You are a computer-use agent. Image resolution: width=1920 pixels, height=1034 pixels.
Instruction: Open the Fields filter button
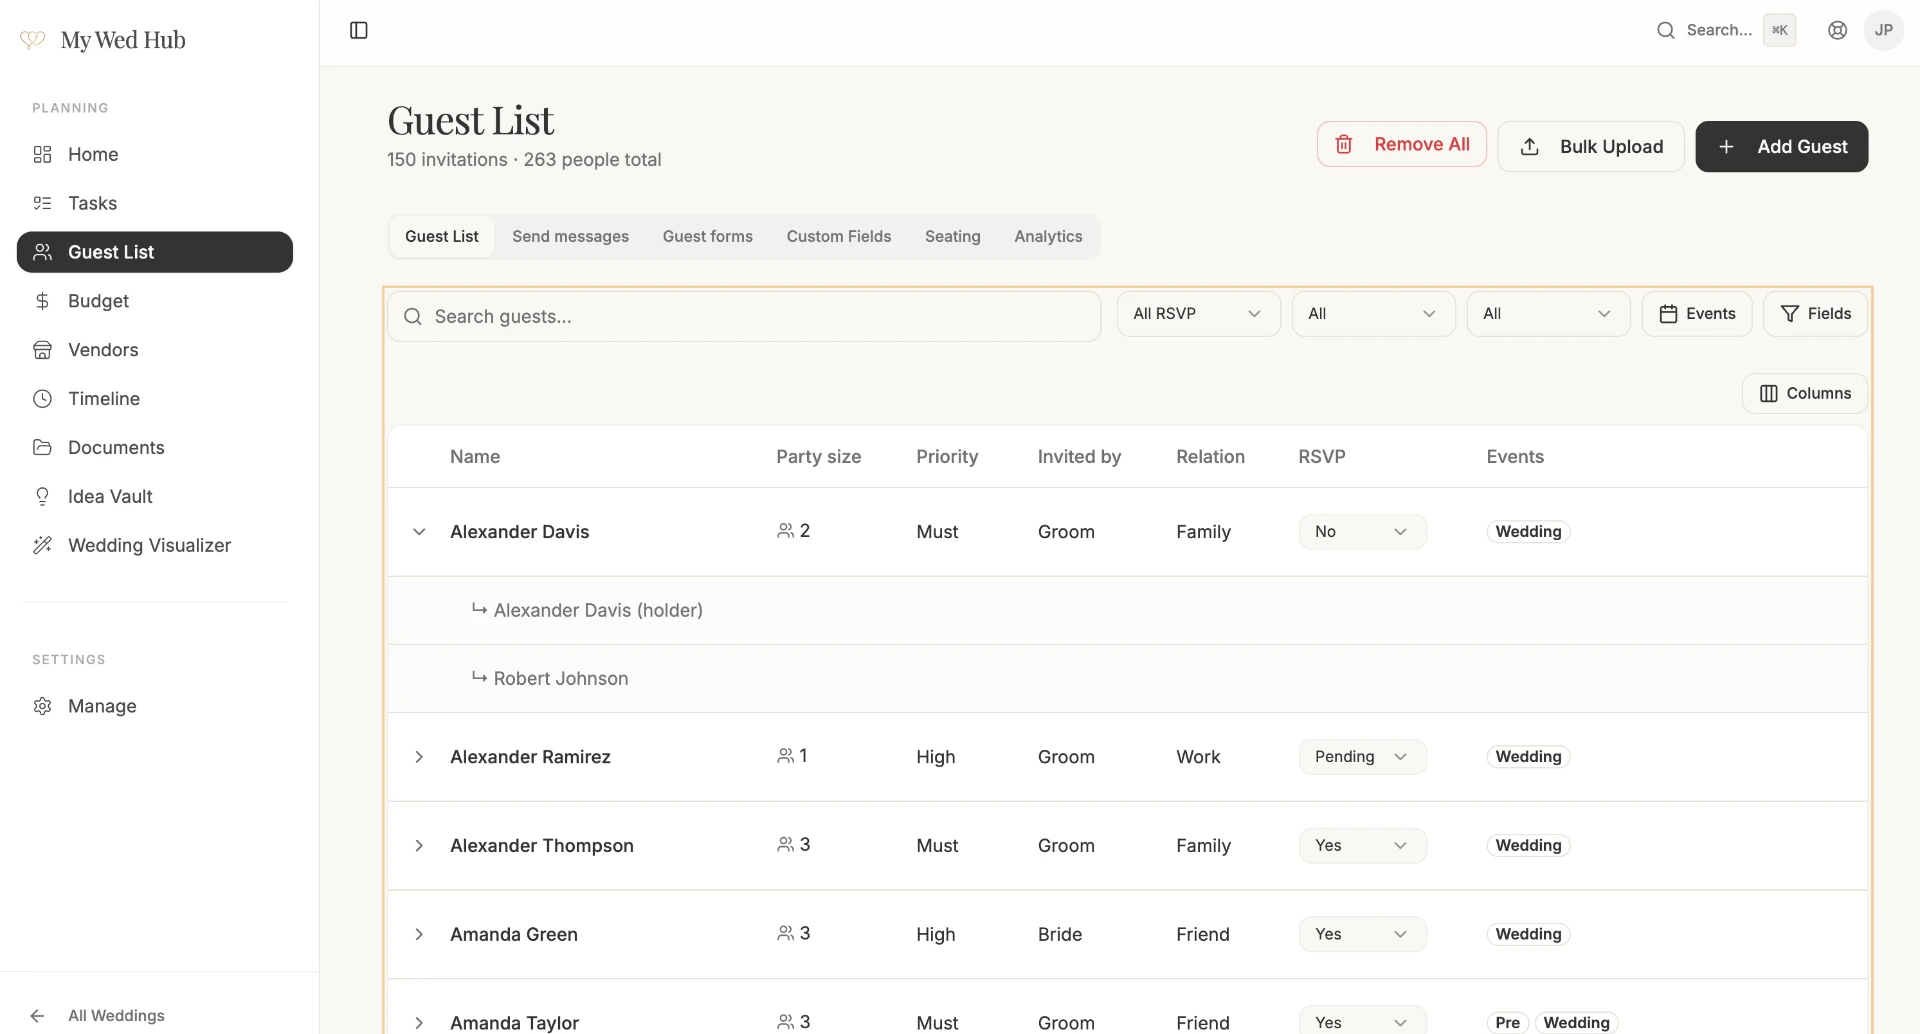point(1814,314)
